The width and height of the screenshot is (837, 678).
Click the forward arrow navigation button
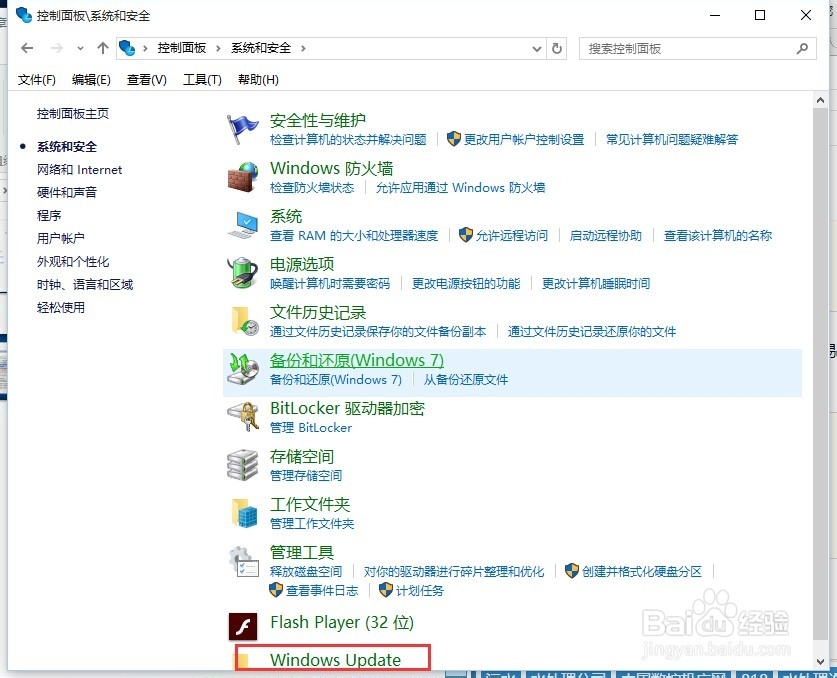pyautogui.click(x=57, y=49)
